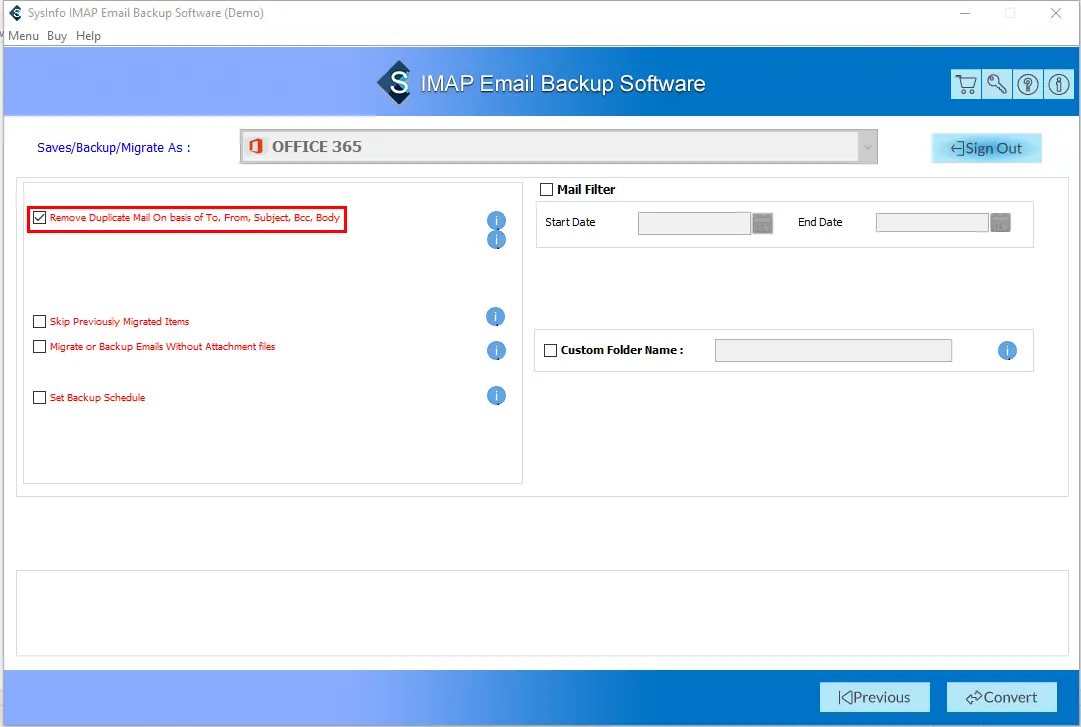Image resolution: width=1081 pixels, height=727 pixels.
Task: Open End Date calendar picker icon
Action: coord(1000,223)
